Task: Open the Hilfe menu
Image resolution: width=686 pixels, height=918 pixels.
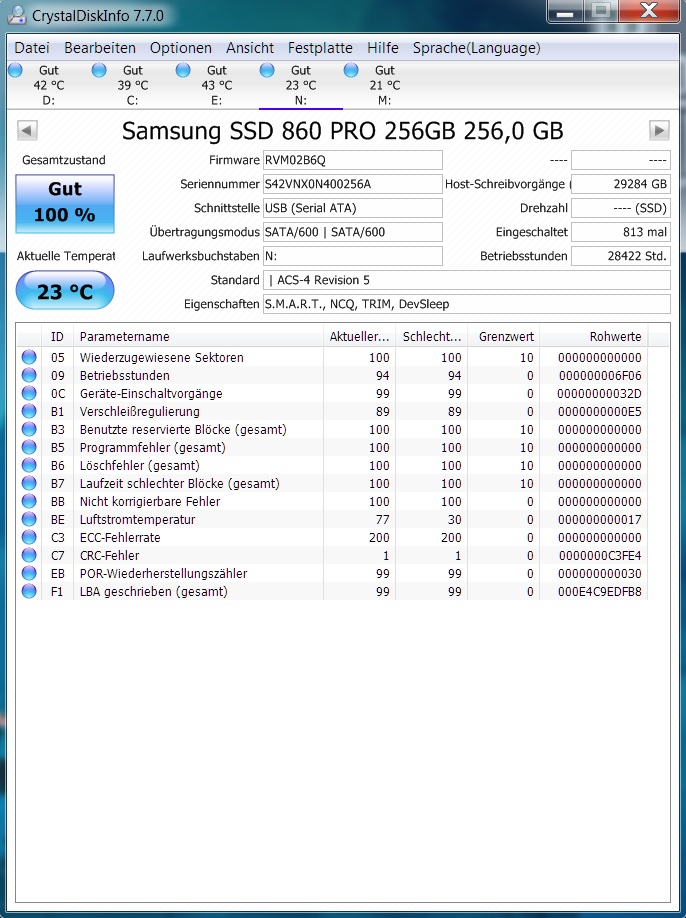Action: tap(383, 48)
